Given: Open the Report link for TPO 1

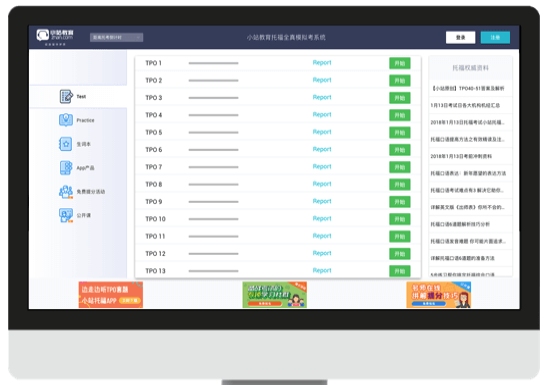Looking at the screenshot, I should coord(322,63).
